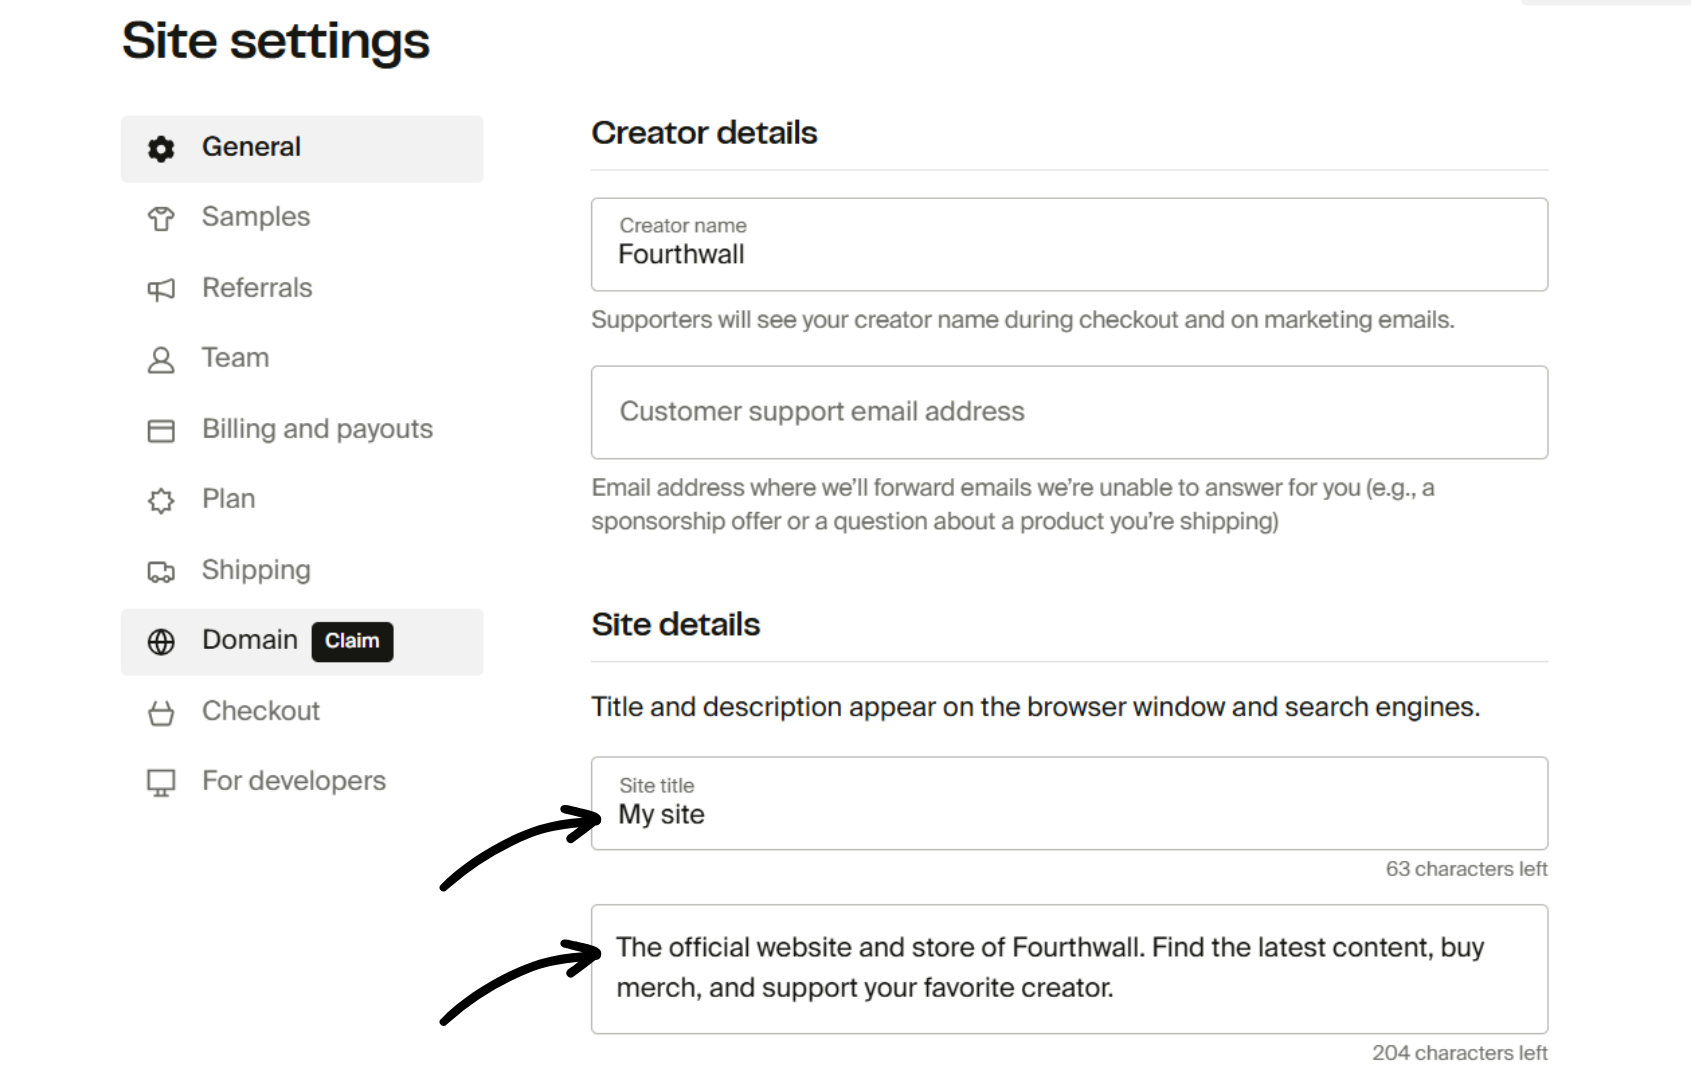The height and width of the screenshot is (1080, 1691).
Task: Click the Shipping truck icon
Action: 161,570
